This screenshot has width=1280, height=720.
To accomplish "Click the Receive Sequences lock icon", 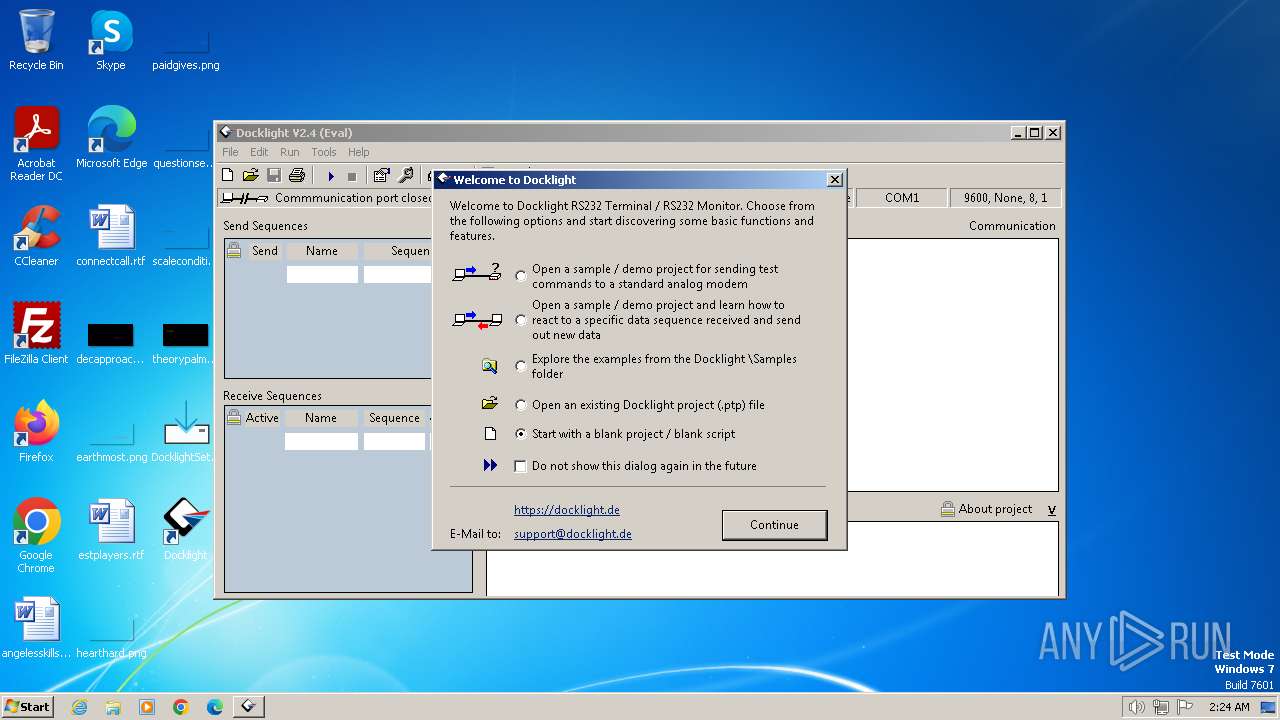I will [234, 418].
